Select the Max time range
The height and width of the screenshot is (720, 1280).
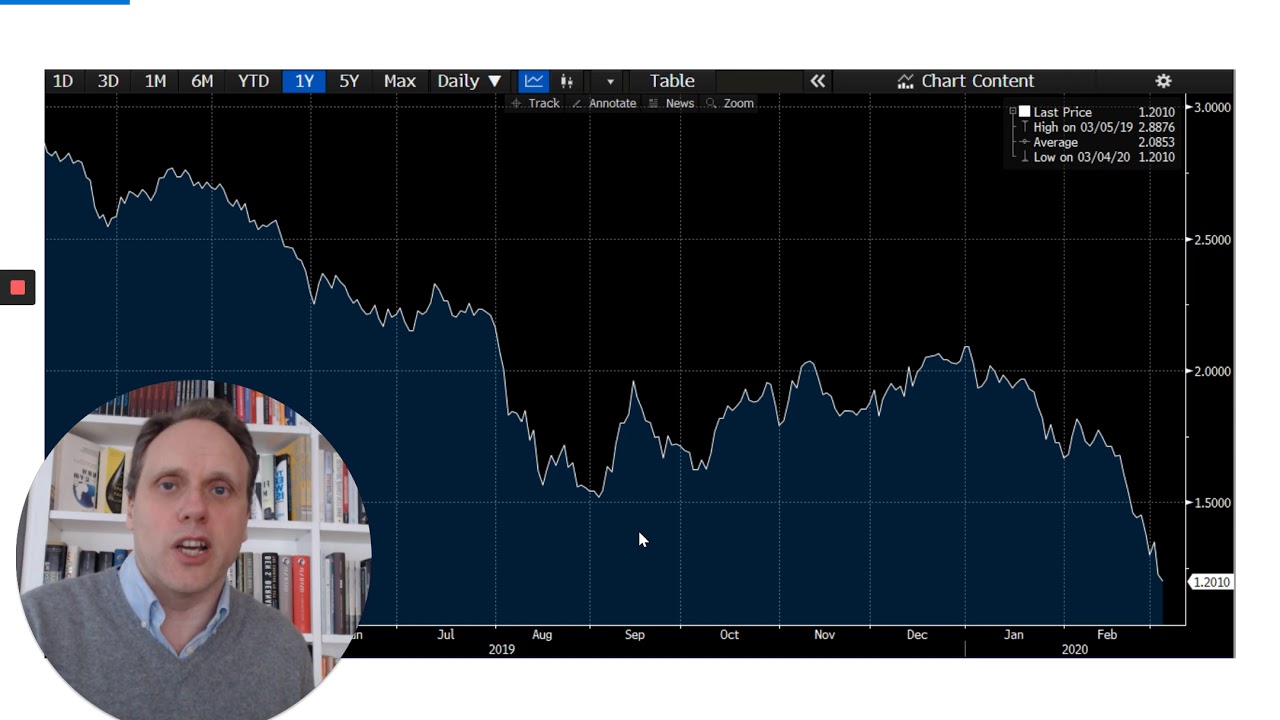[400, 81]
